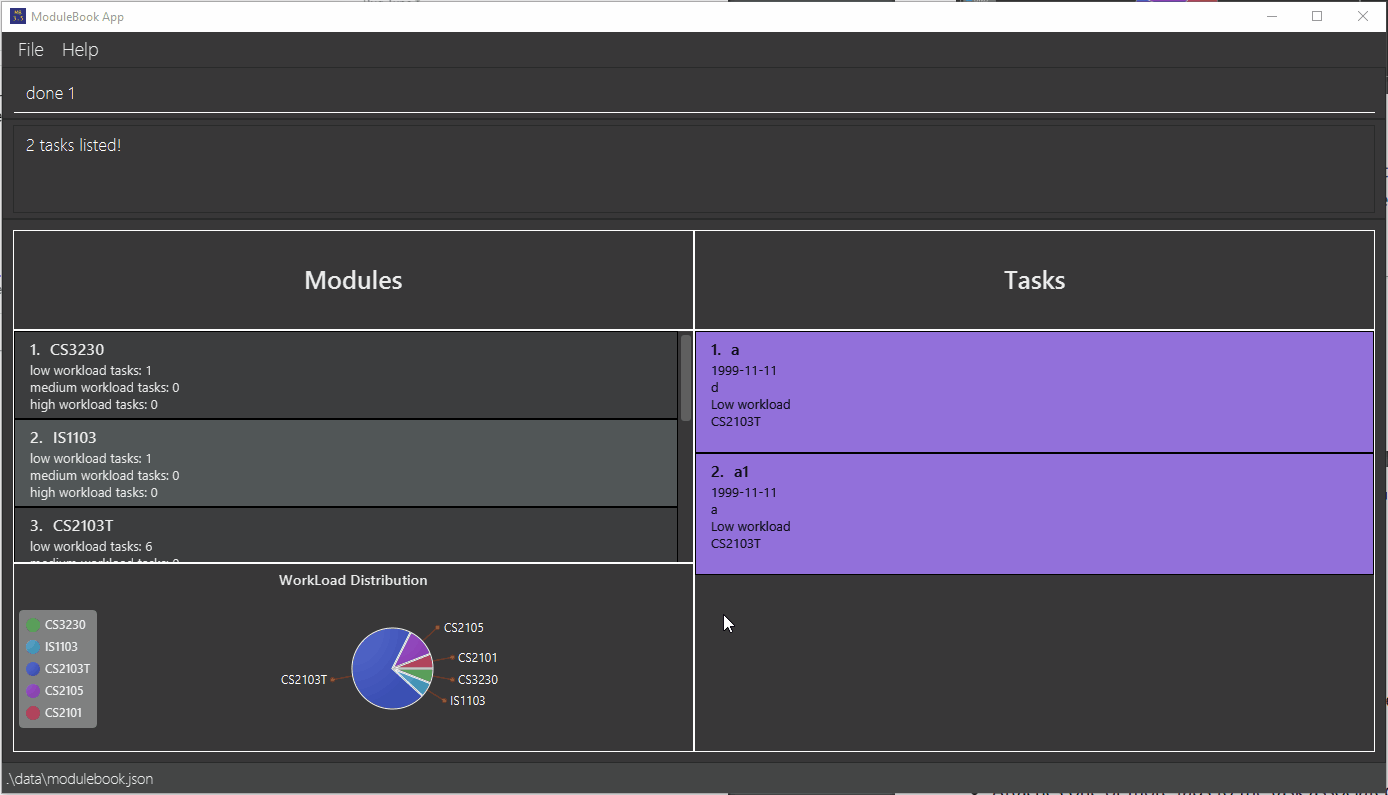
Task: Click the data\modulebook.json status bar path
Action: [x=79, y=779]
